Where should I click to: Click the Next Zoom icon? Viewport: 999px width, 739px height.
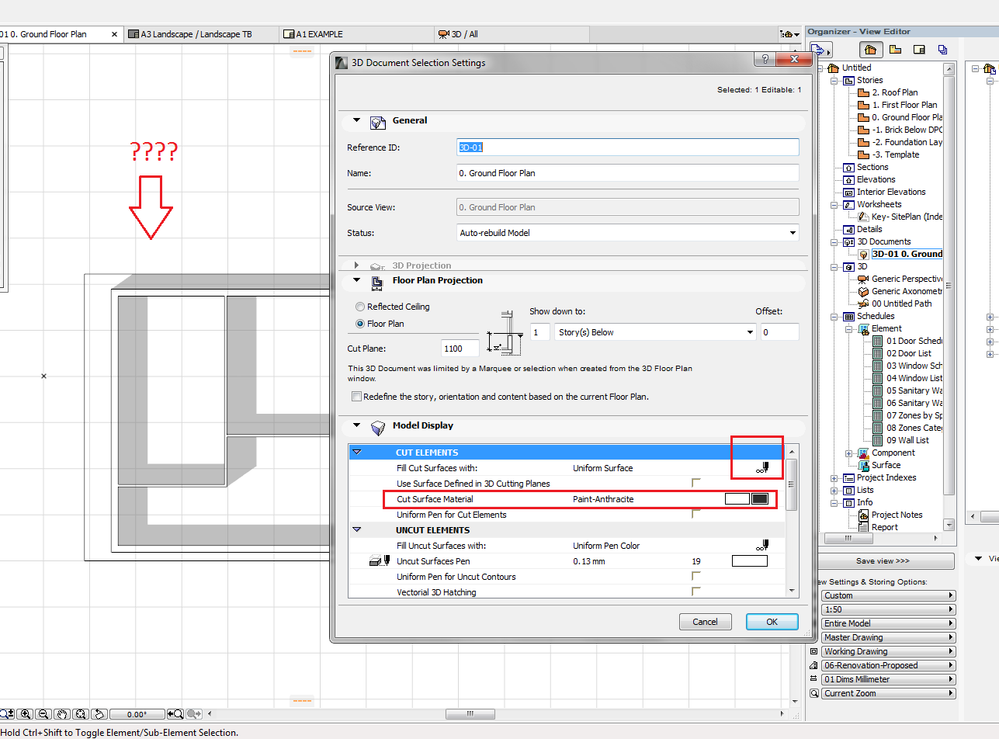point(194,714)
